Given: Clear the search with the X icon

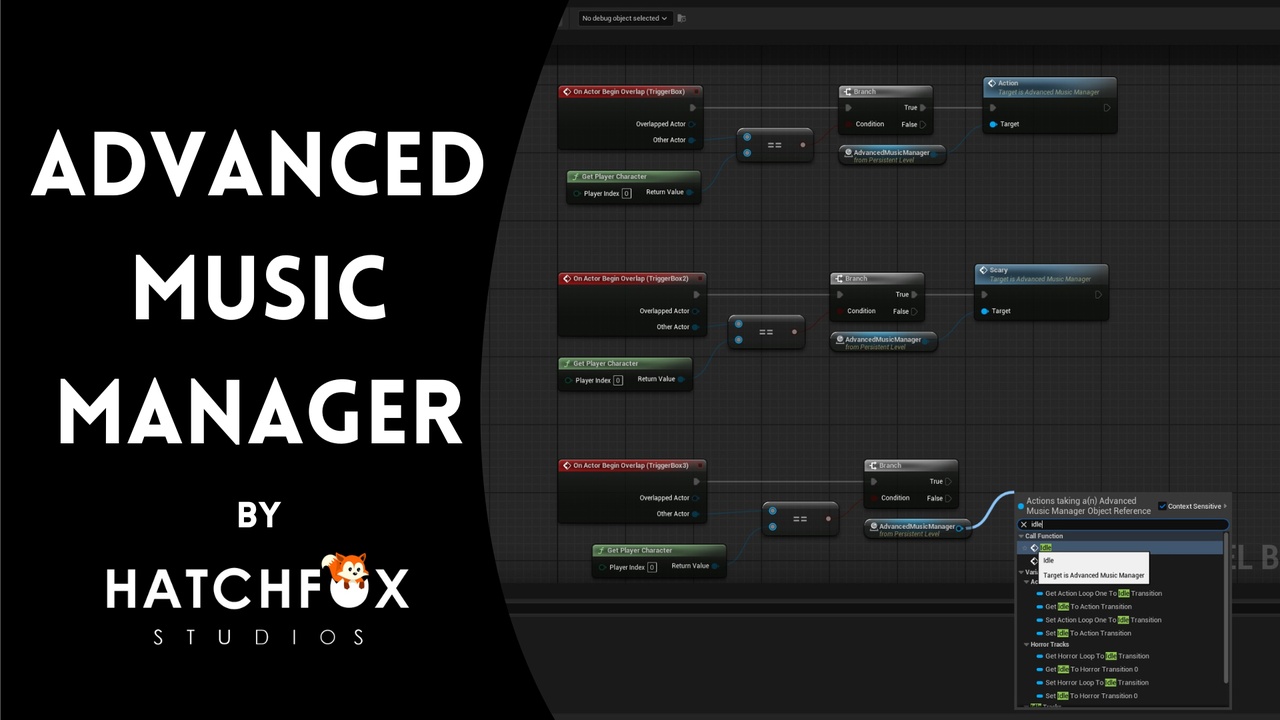Looking at the screenshot, I should (x=1023, y=524).
